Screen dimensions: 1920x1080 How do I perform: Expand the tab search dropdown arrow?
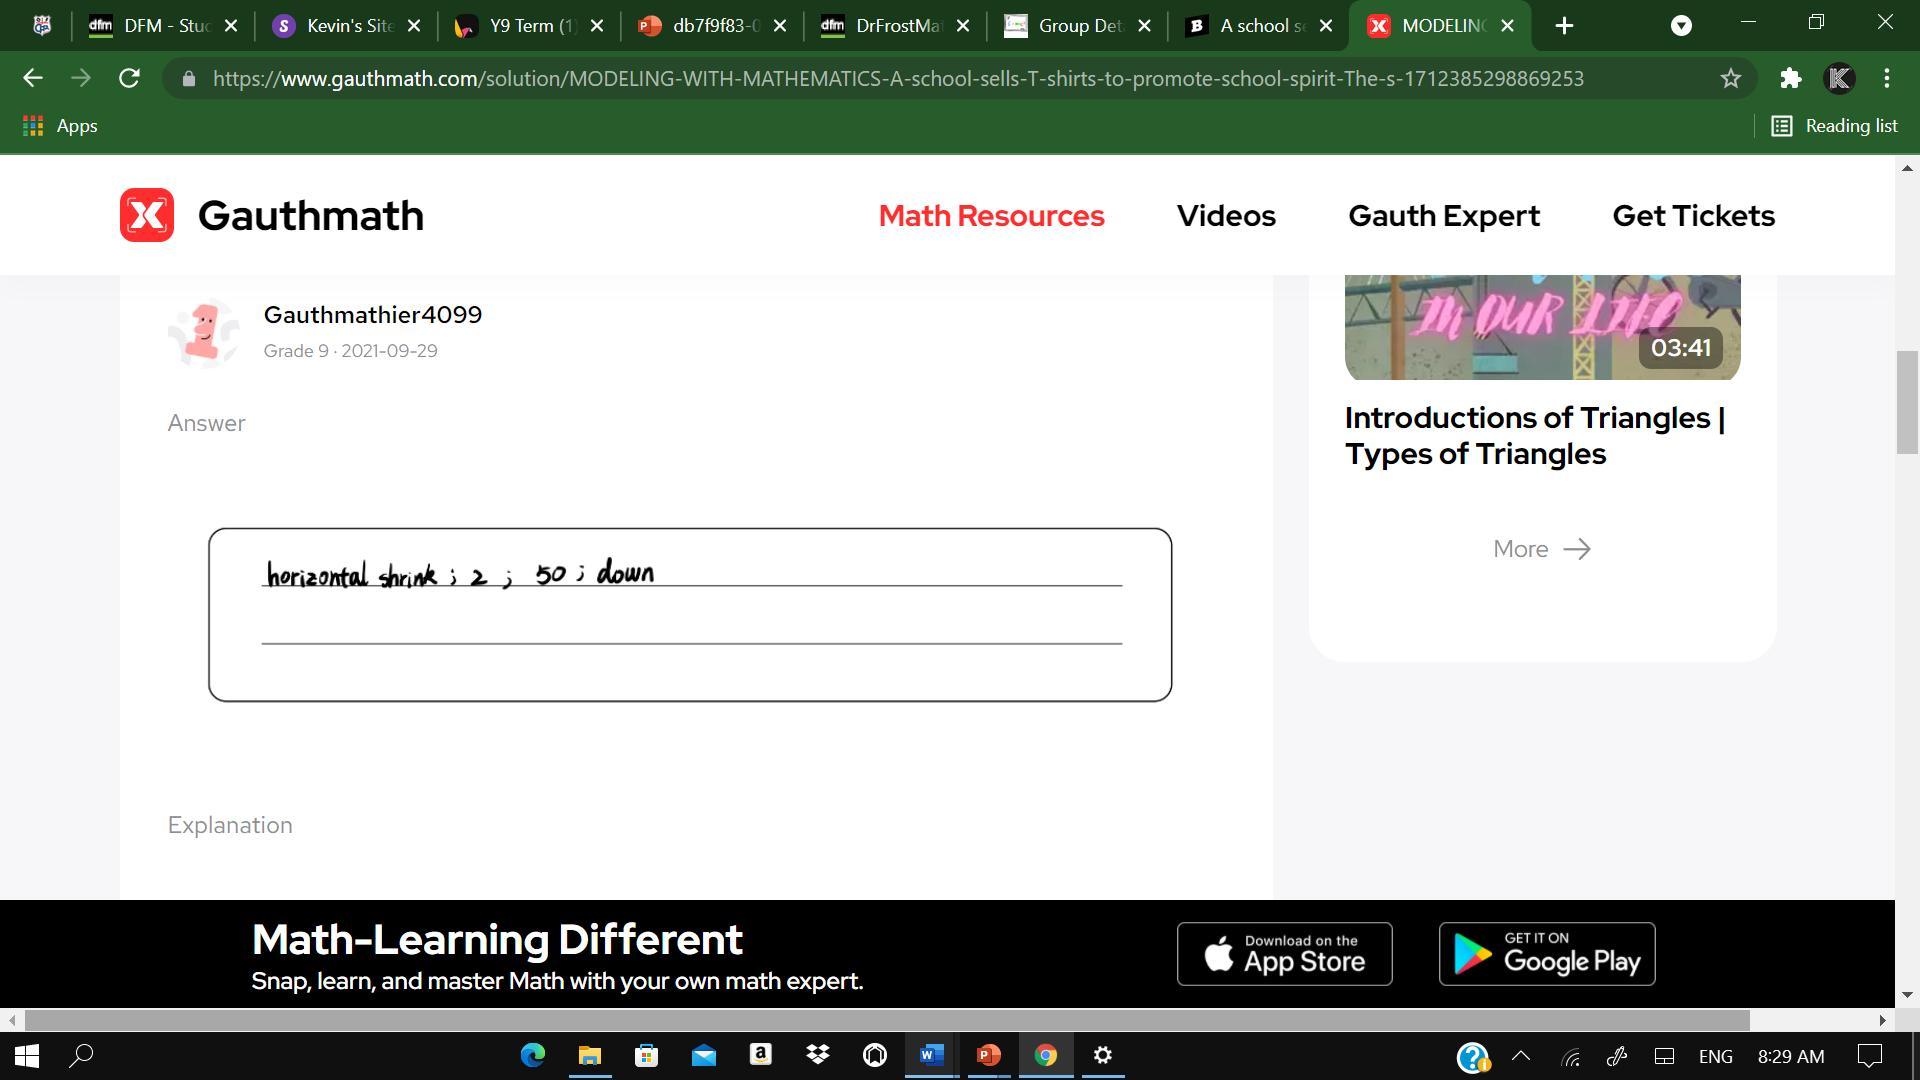coord(1681,26)
